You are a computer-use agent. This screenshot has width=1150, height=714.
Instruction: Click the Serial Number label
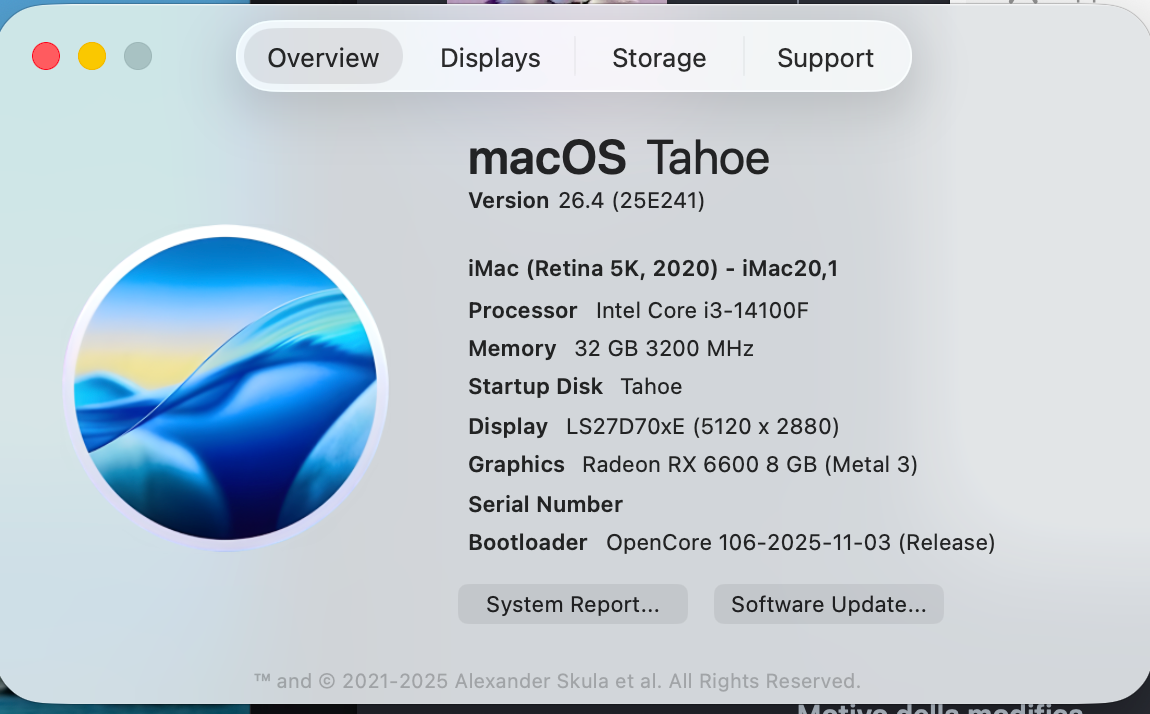pyautogui.click(x=545, y=504)
